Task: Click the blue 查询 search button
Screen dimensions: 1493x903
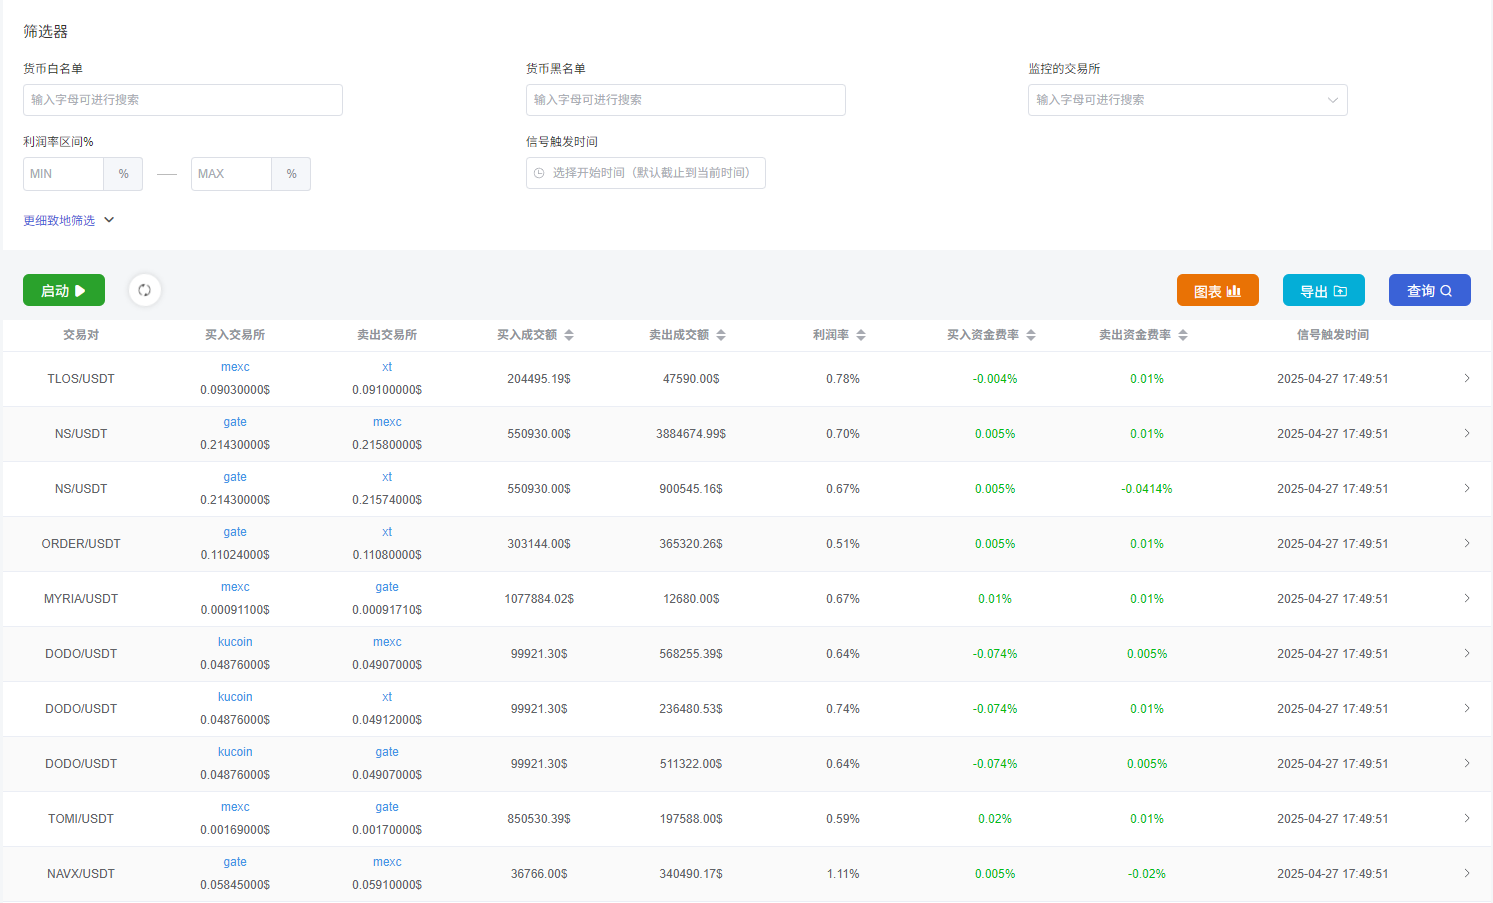Action: coord(1429,291)
